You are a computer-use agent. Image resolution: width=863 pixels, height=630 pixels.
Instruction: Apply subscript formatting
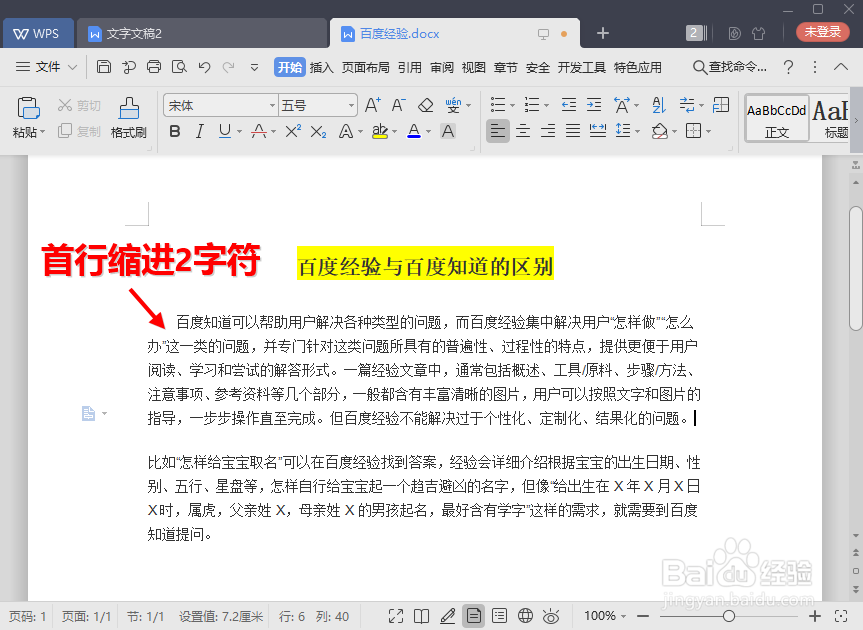318,131
